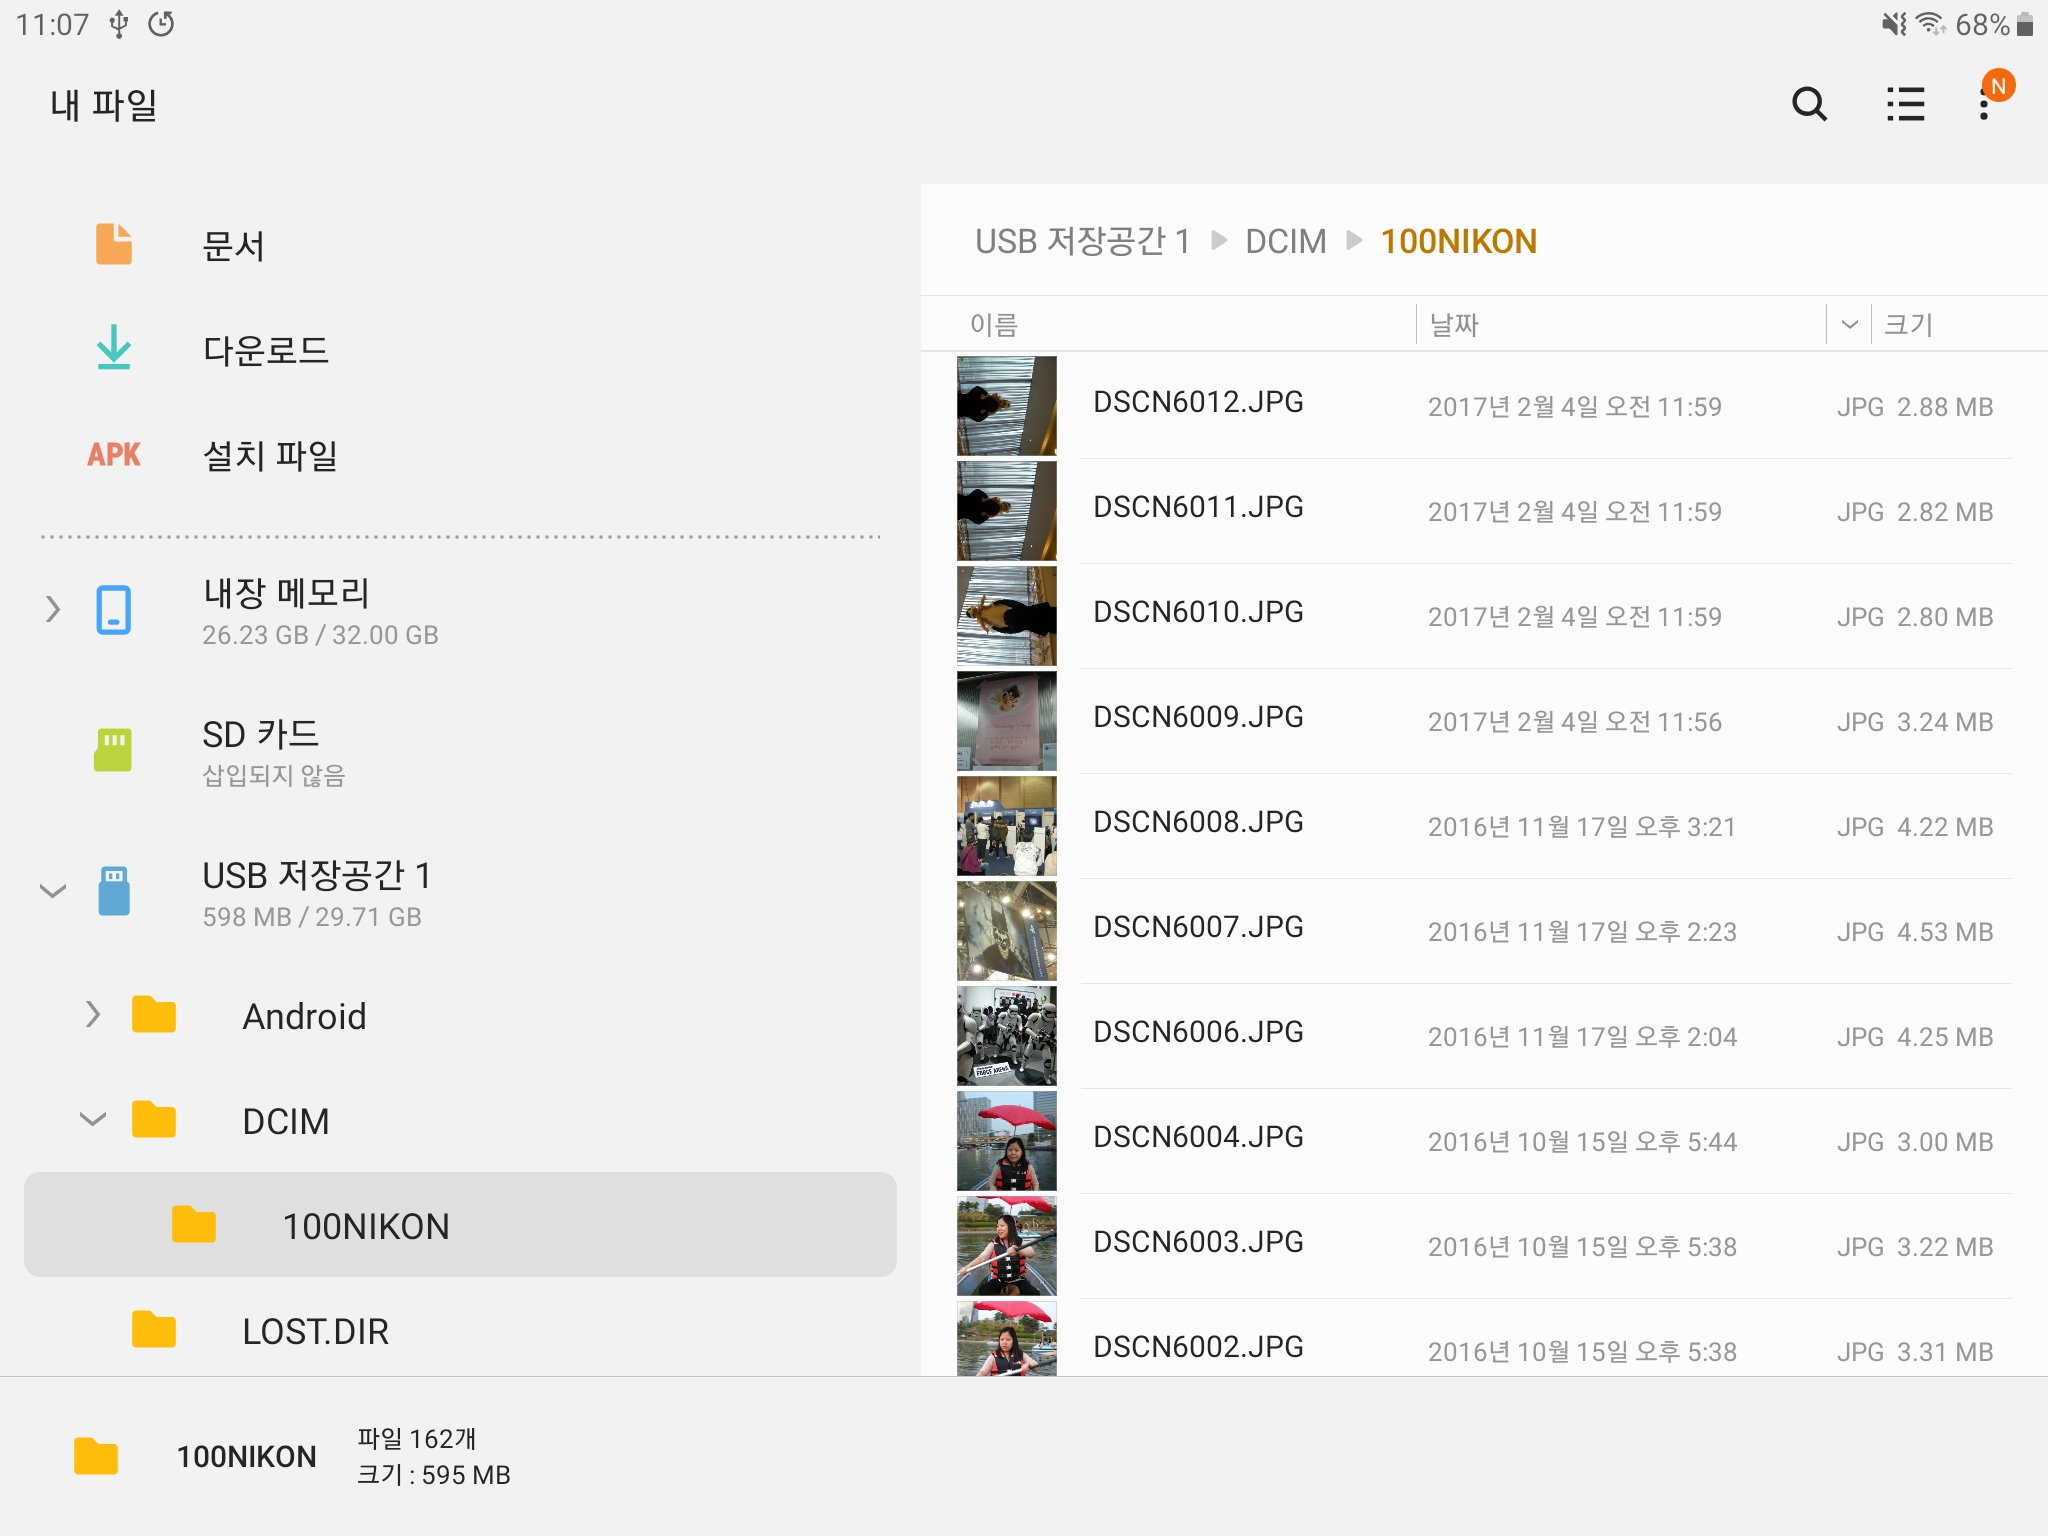
Task: Sort by date (날짜) column header
Action: pyautogui.click(x=1454, y=324)
